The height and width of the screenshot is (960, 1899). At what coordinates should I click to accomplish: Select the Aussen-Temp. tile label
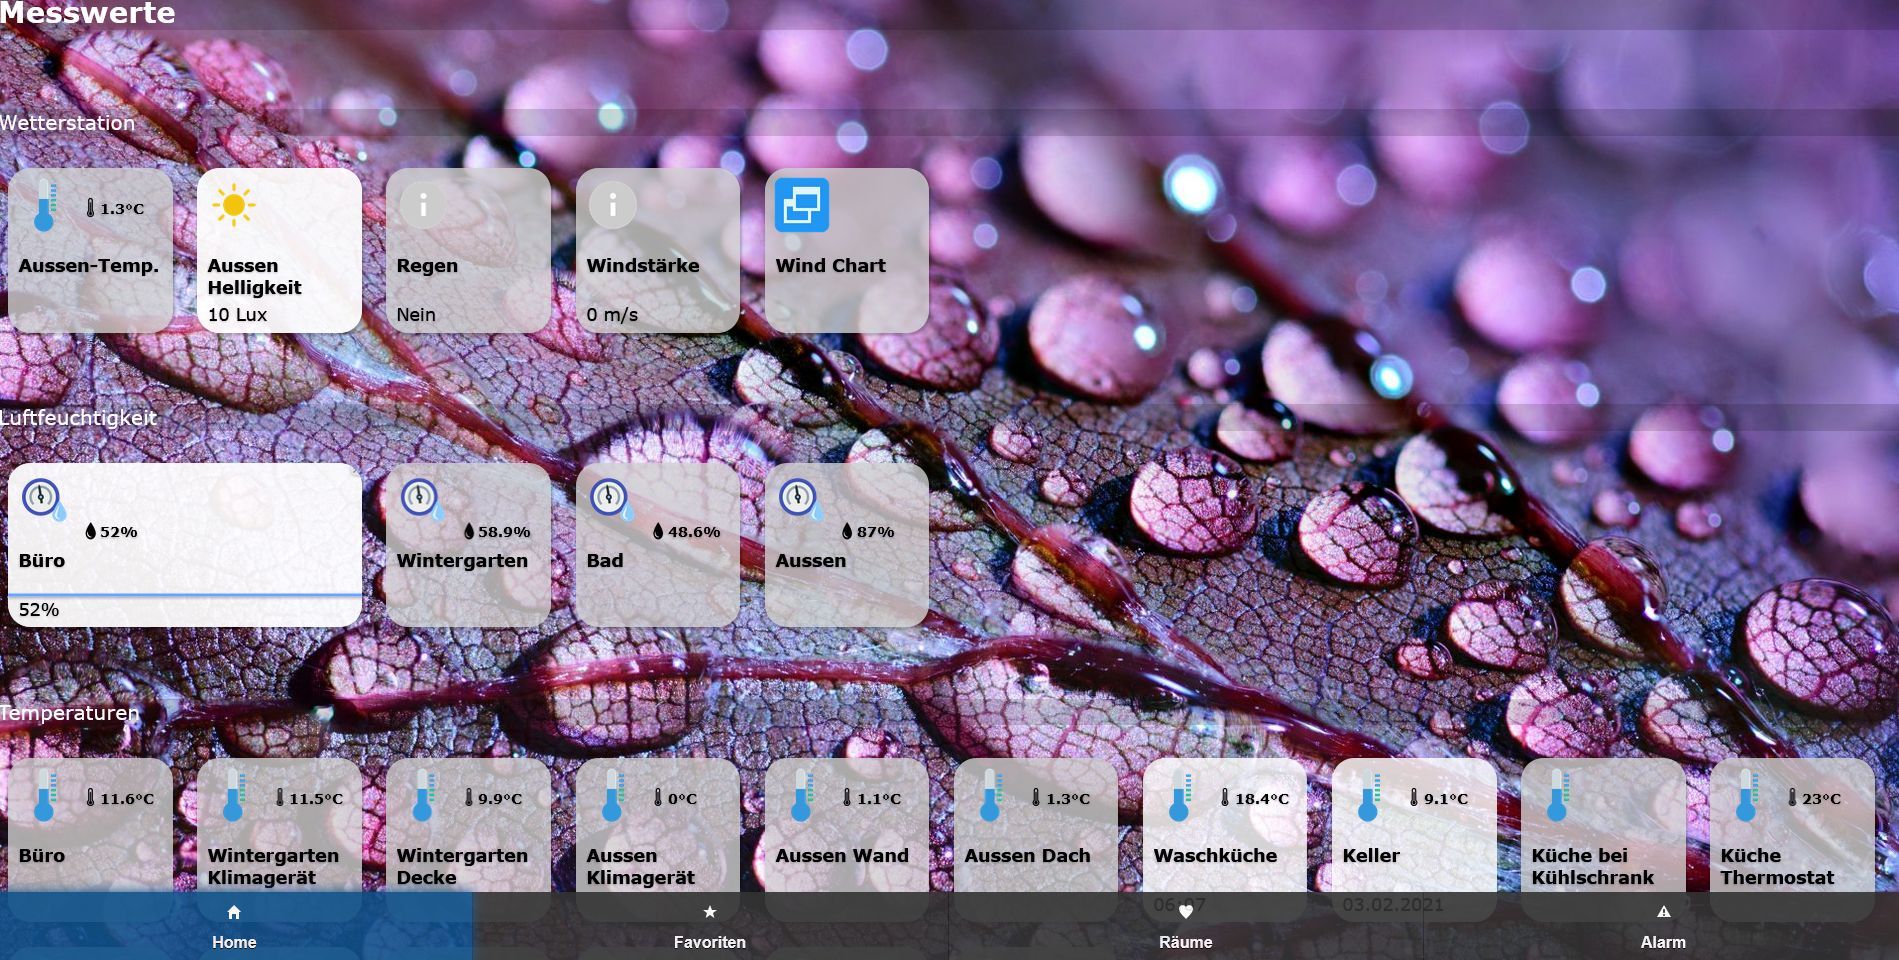89,266
